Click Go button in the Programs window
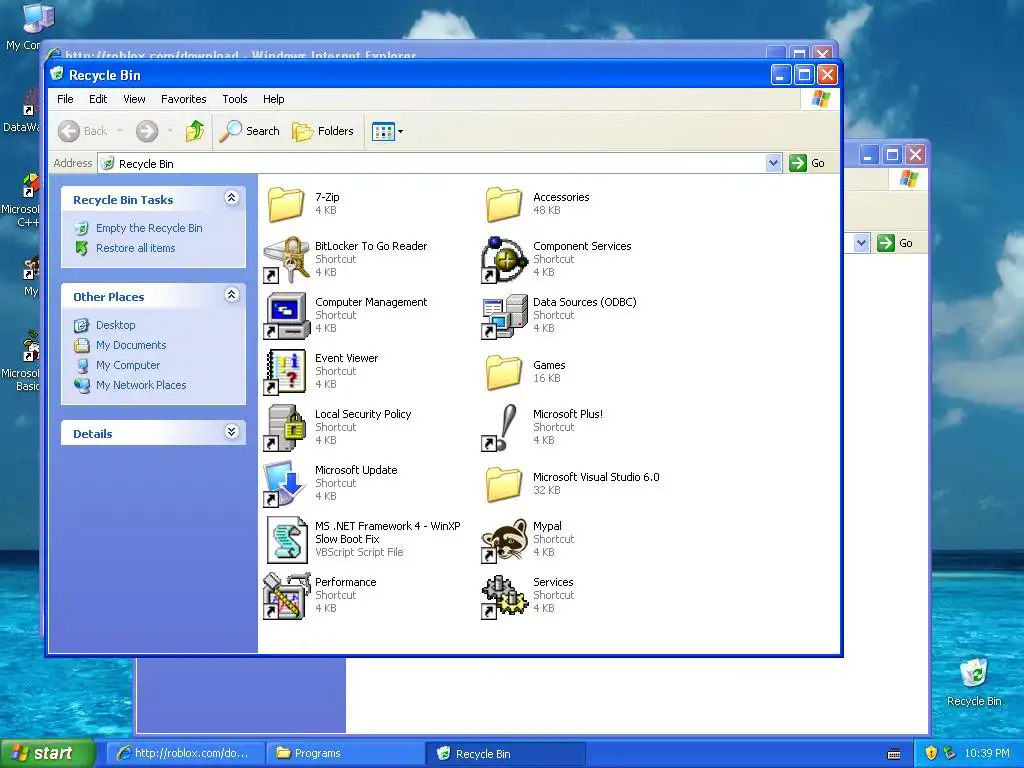Viewport: 1024px width, 768px height. (895, 244)
